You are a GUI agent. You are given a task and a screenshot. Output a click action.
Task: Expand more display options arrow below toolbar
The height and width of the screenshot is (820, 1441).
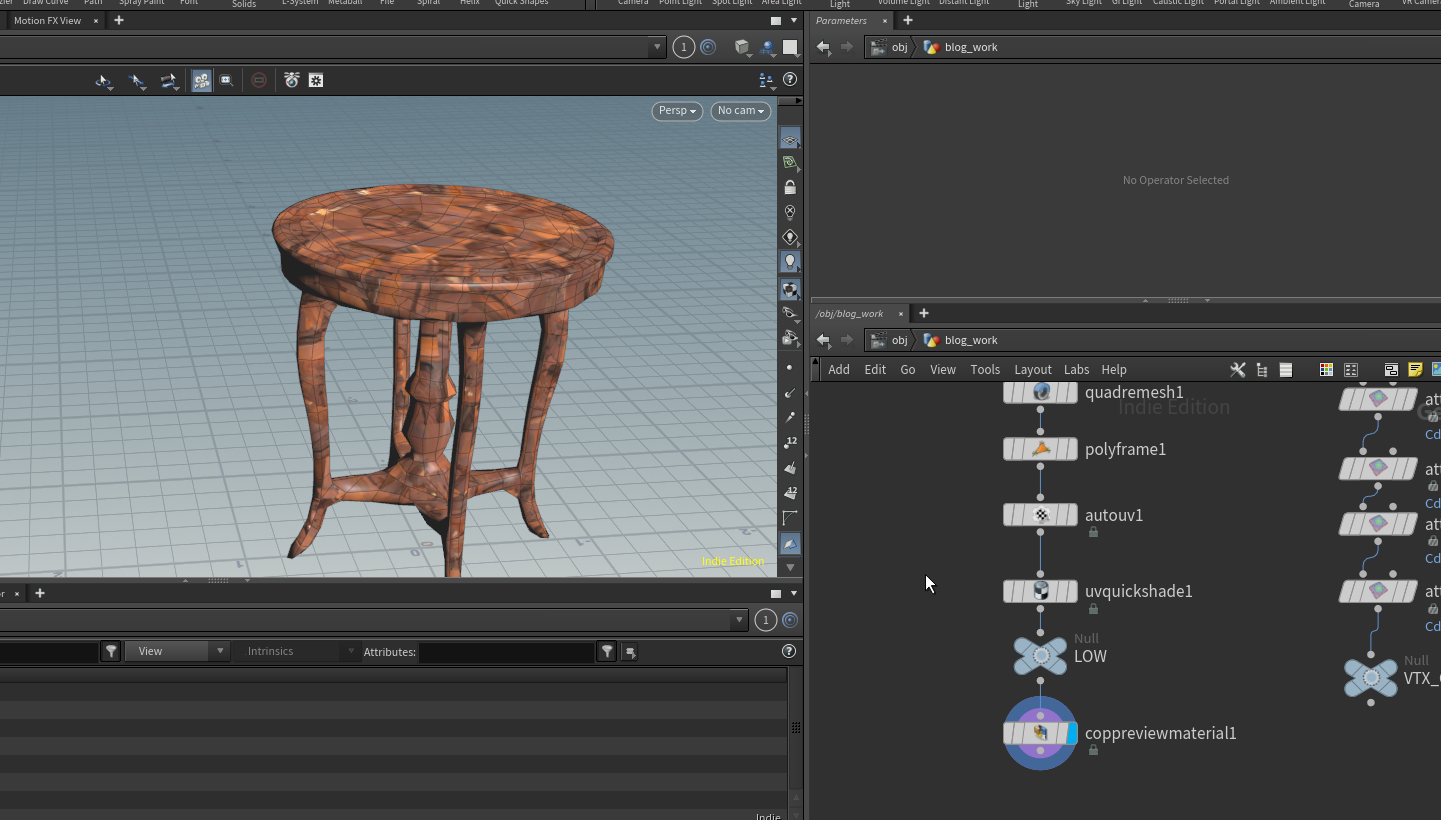tap(790, 567)
